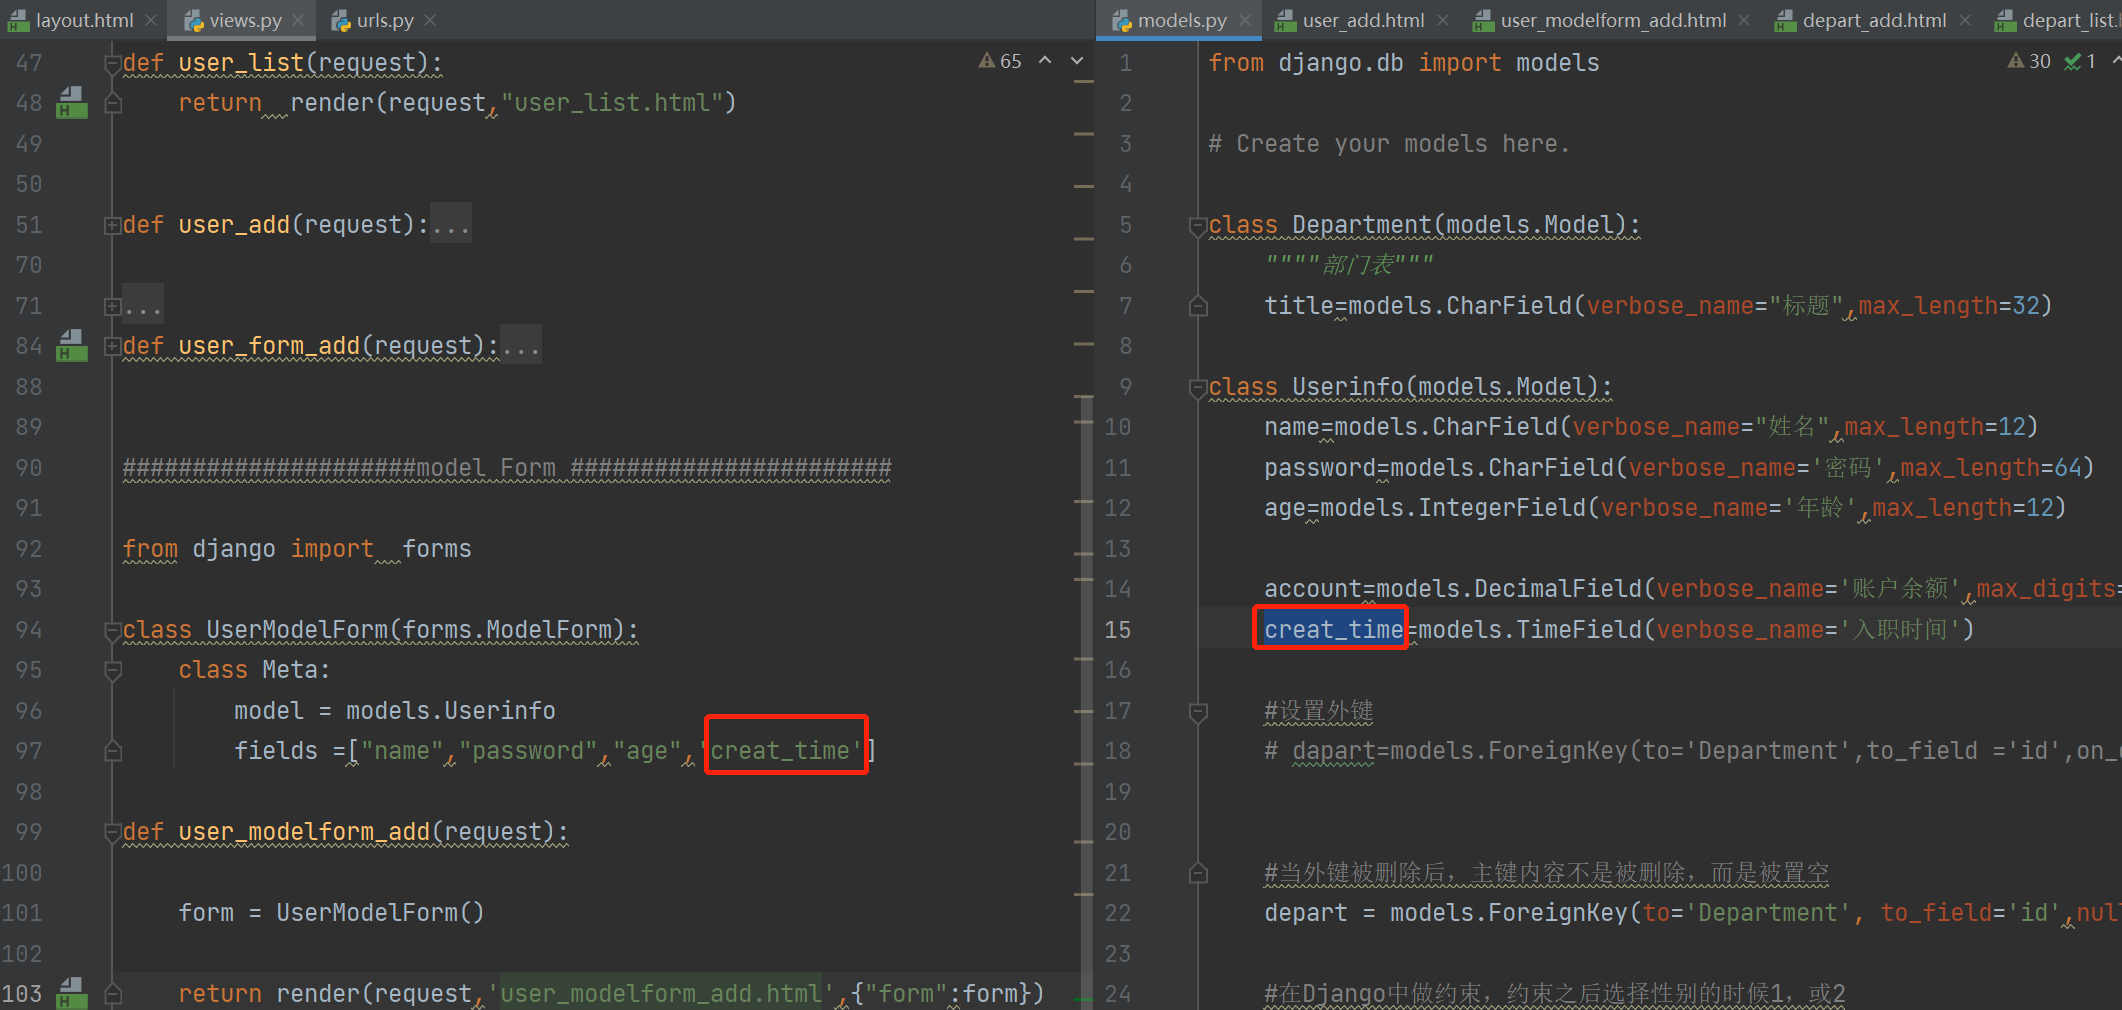This screenshot has height=1010, width=2122.
Task: Expand the folded user_add function
Action: pyautogui.click(x=112, y=226)
